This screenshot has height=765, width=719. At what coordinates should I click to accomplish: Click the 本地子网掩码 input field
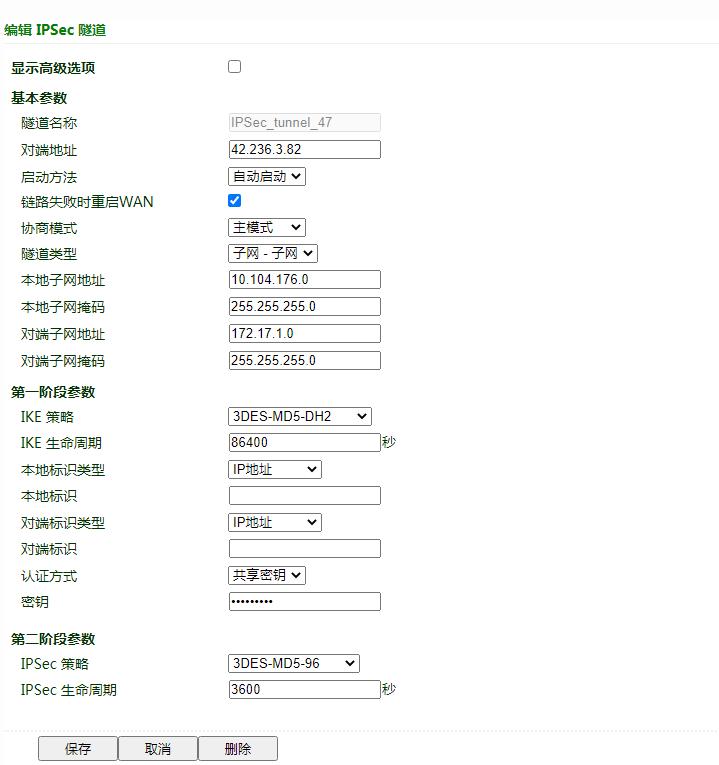[304, 307]
